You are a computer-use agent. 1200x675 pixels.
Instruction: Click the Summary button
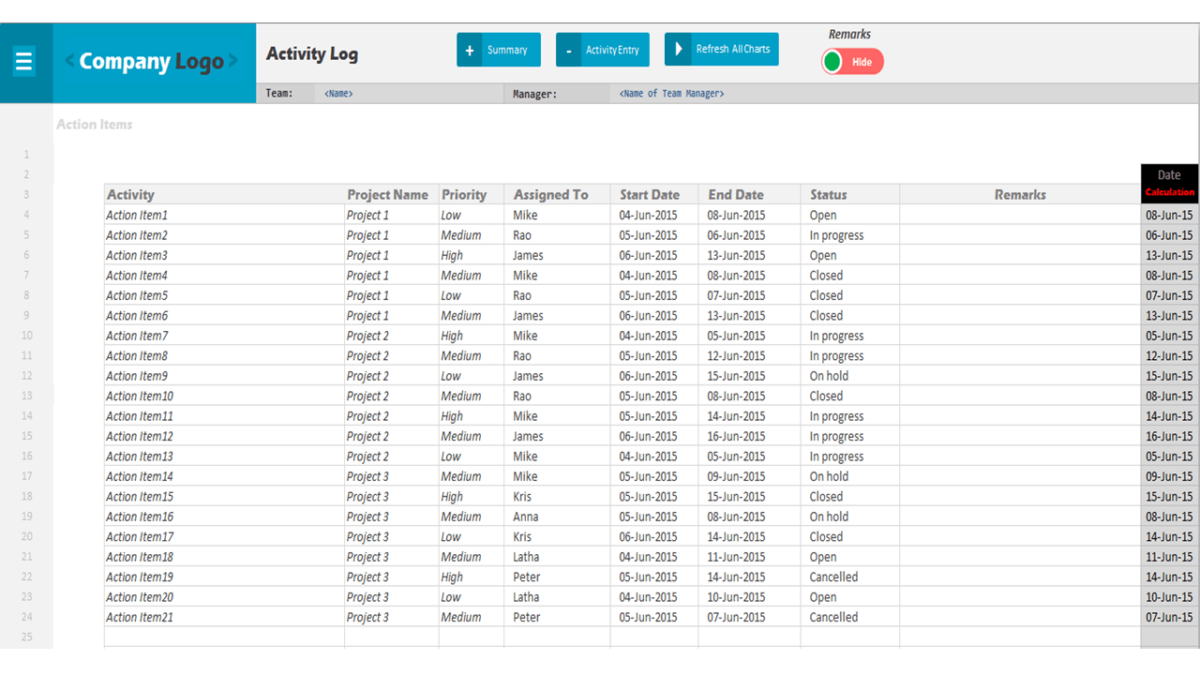pos(498,48)
